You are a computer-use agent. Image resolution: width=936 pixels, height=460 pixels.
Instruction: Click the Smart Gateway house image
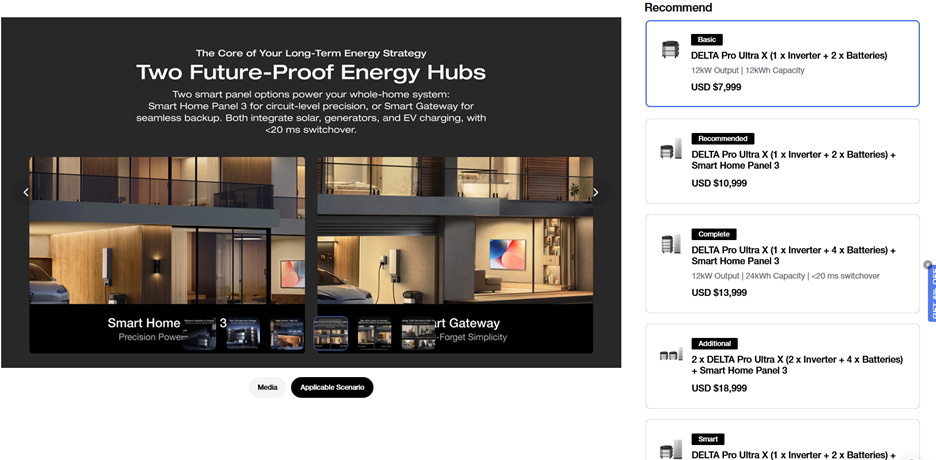point(455,231)
